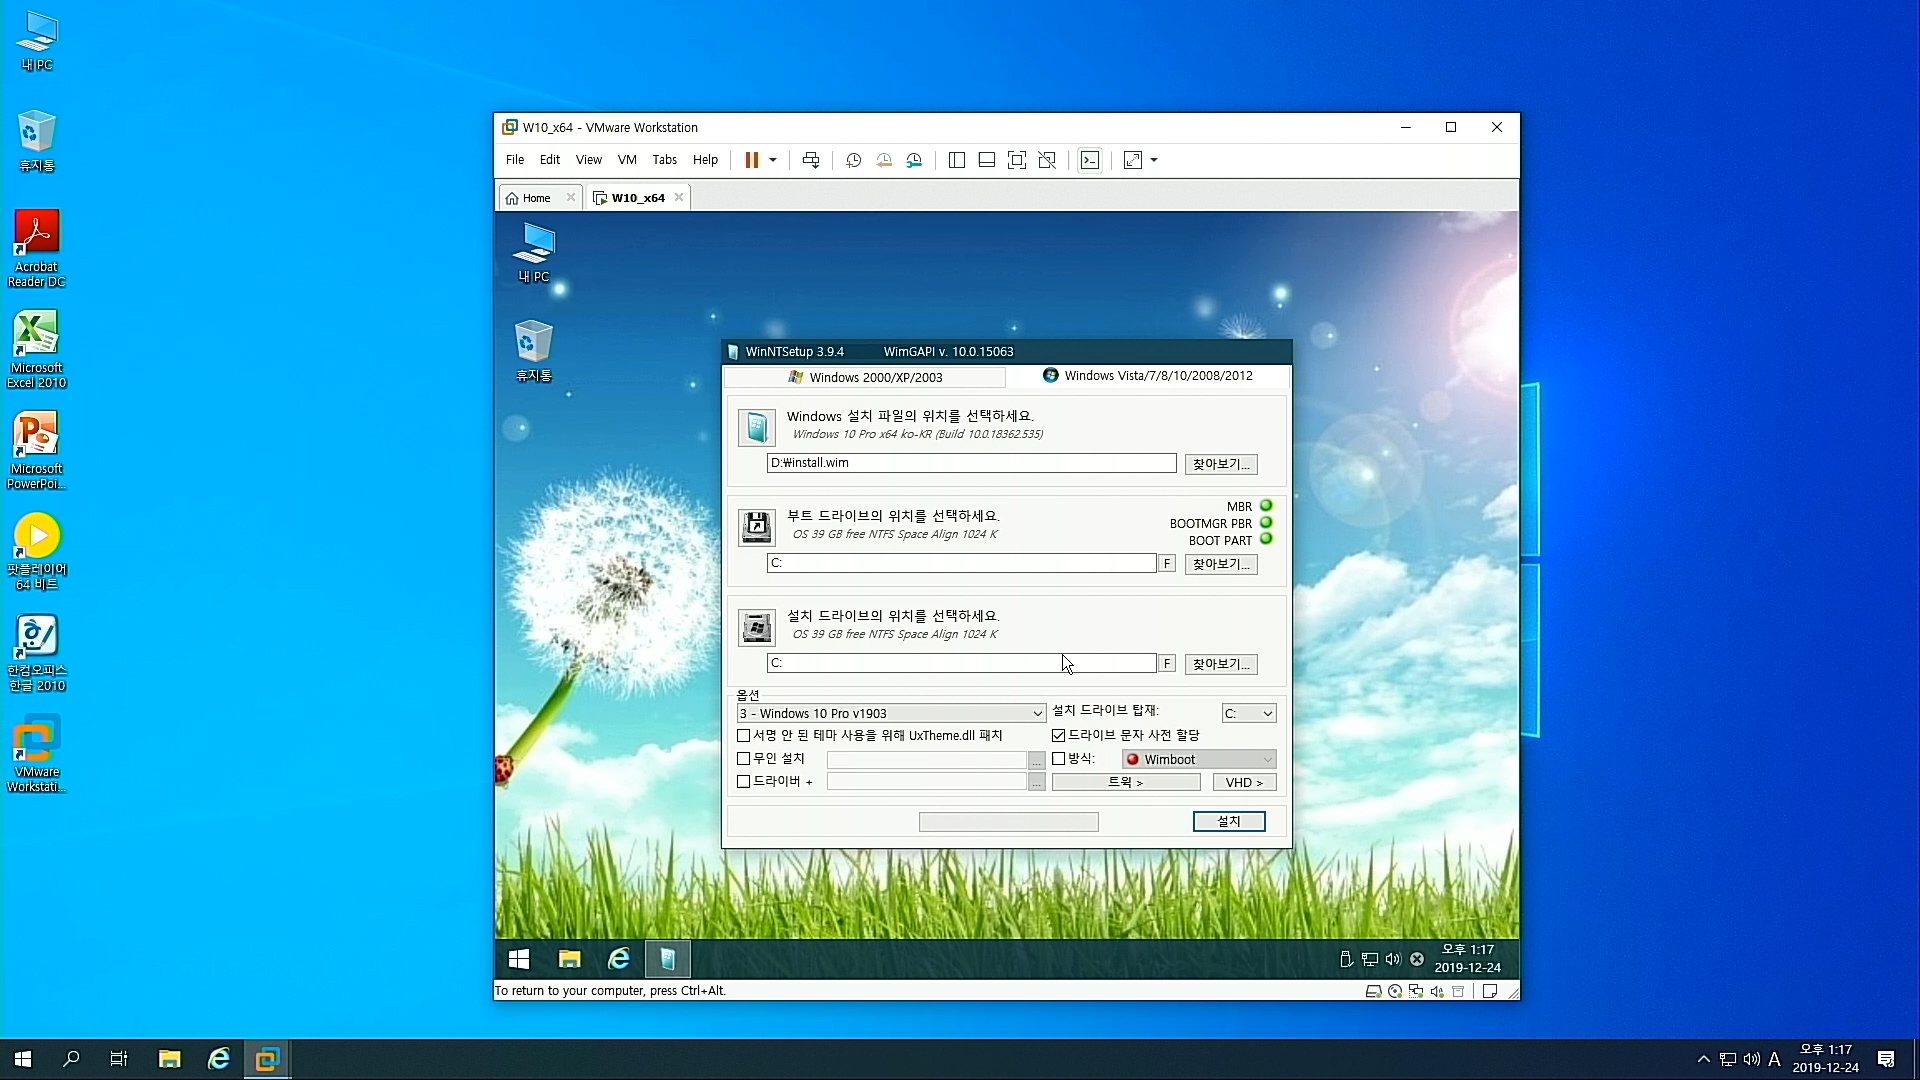Open PotPlayer 64-bit desktop icon

click(x=36, y=552)
